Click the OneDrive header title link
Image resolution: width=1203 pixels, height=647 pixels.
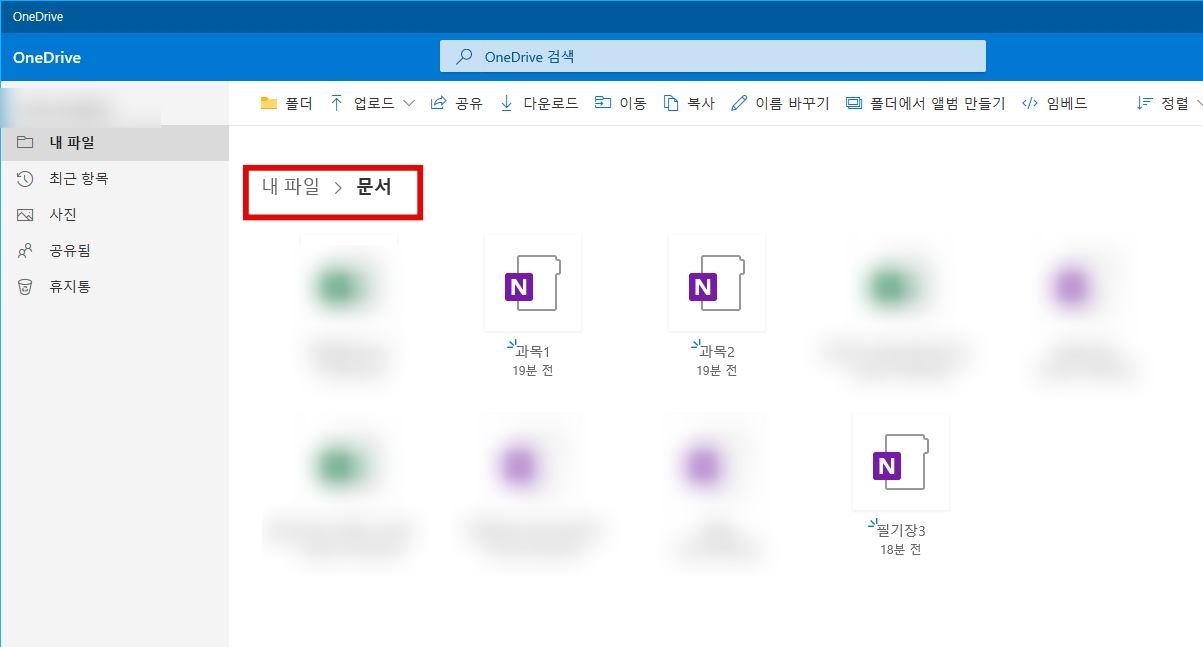click(47, 58)
